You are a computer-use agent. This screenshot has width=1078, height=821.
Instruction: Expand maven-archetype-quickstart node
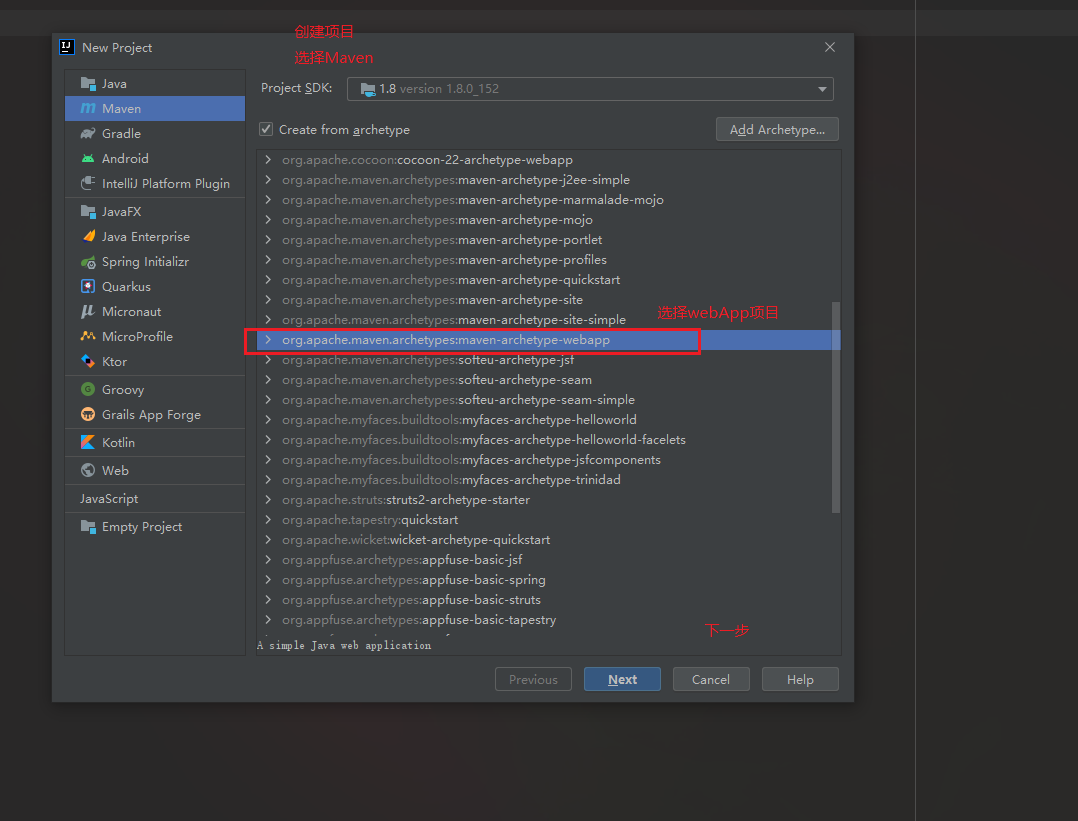click(268, 280)
